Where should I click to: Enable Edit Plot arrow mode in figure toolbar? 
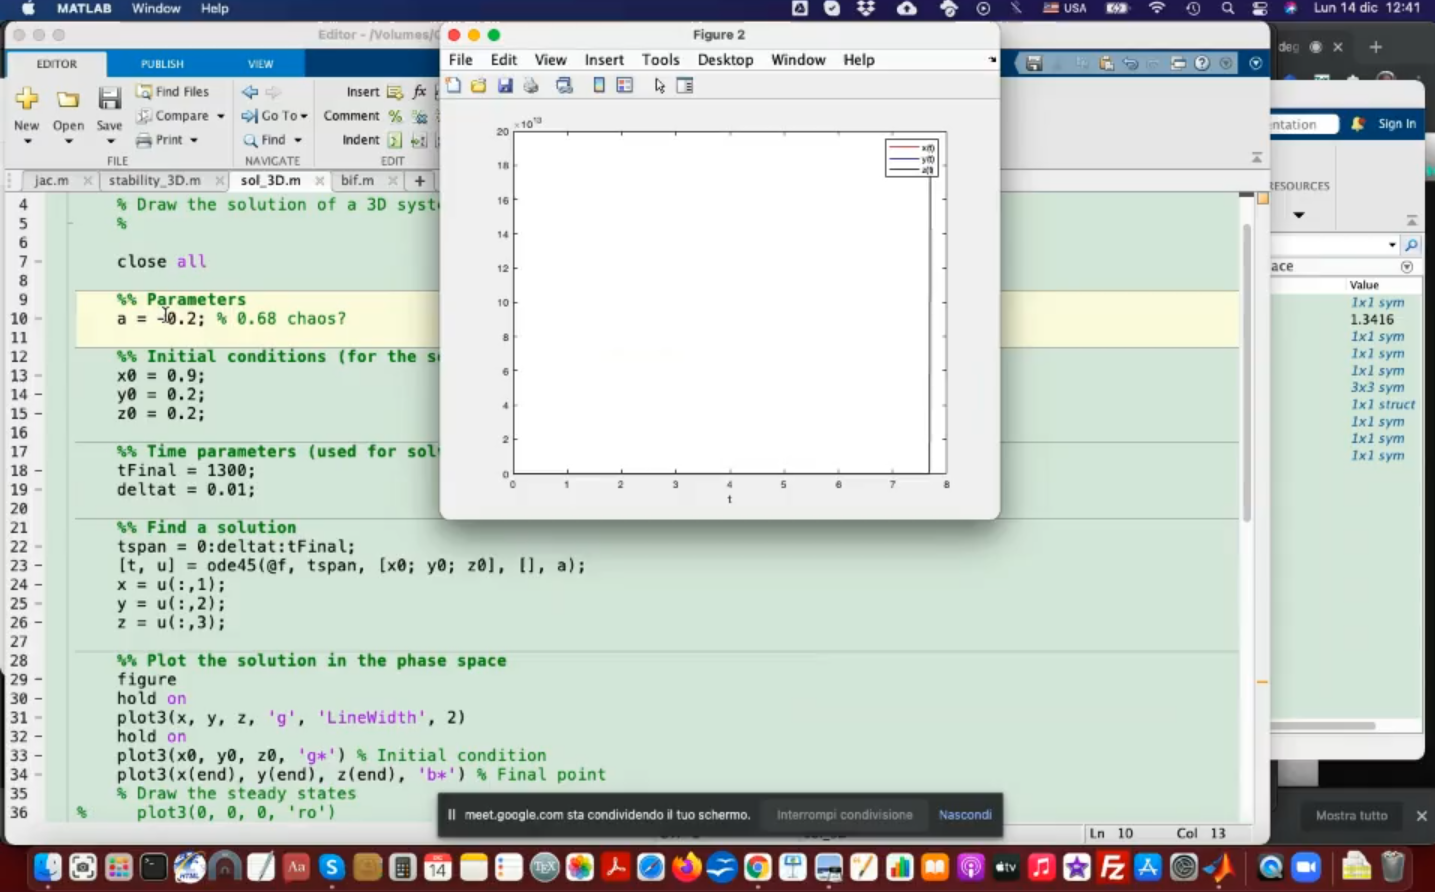660,86
